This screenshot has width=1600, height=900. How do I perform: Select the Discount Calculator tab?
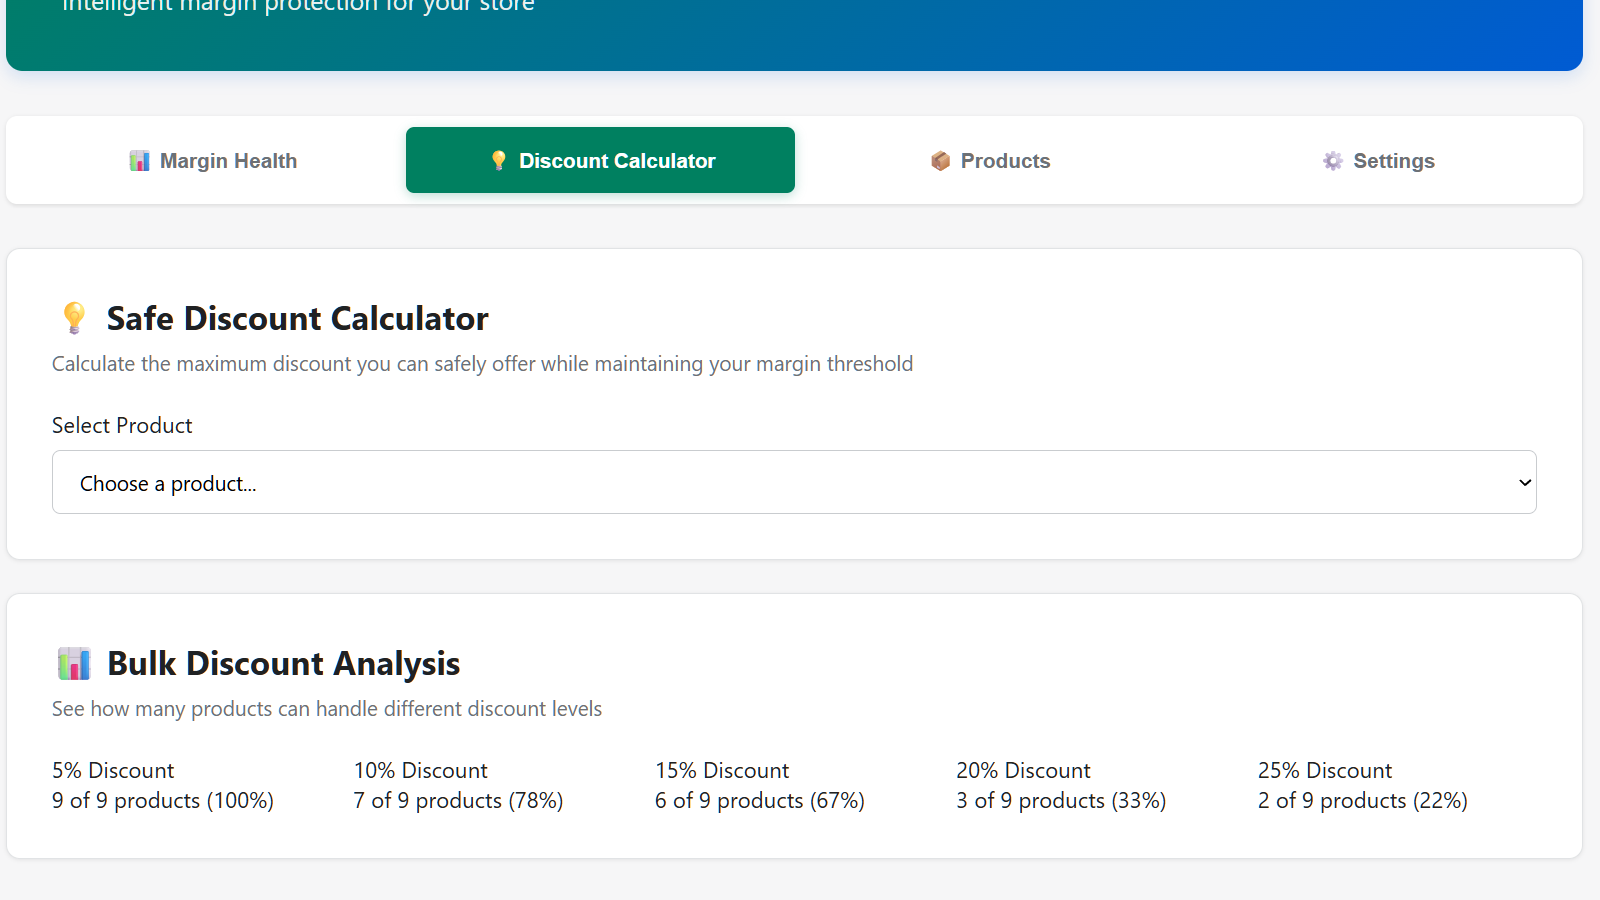click(599, 160)
